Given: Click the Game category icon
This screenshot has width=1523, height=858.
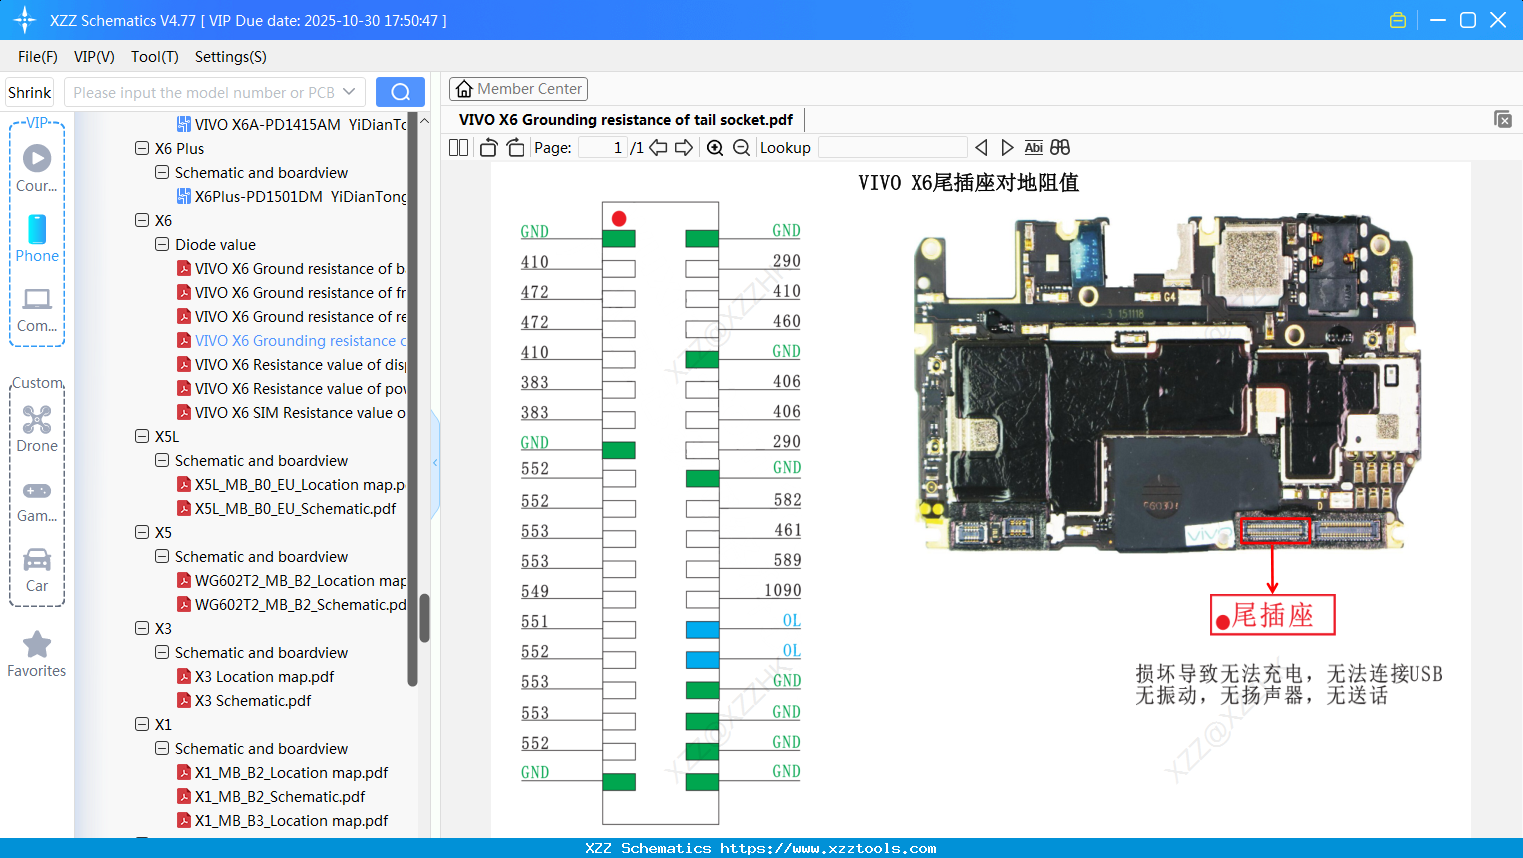Looking at the screenshot, I should [37, 491].
